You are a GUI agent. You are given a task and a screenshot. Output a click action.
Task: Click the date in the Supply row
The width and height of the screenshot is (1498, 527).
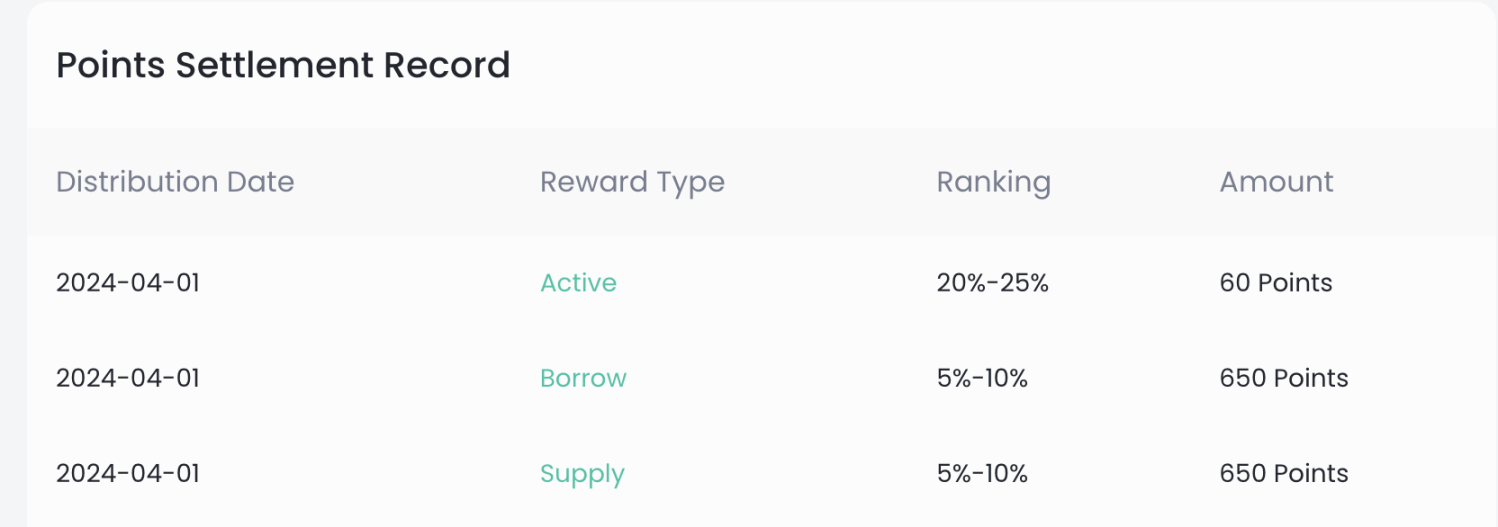(128, 473)
